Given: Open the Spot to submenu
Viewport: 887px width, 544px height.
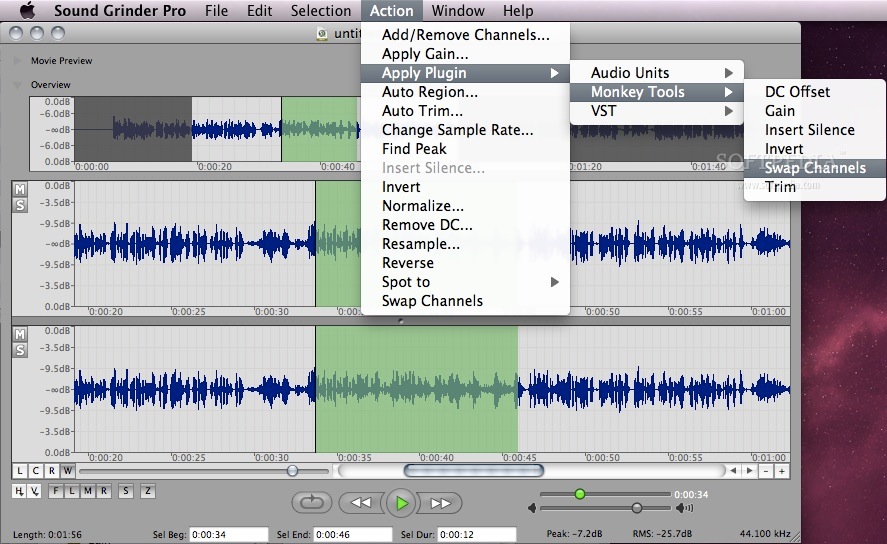Looking at the screenshot, I should click(x=465, y=282).
